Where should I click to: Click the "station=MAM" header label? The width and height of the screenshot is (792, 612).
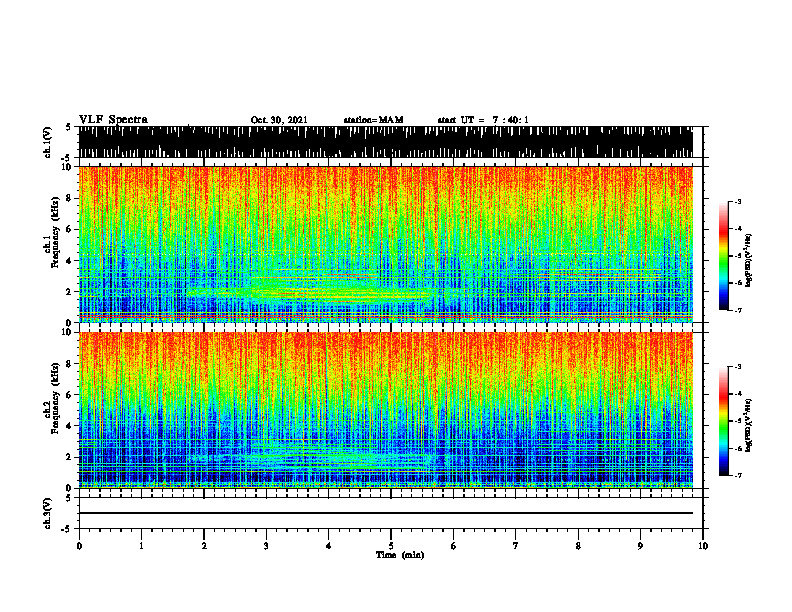pyautogui.click(x=373, y=120)
